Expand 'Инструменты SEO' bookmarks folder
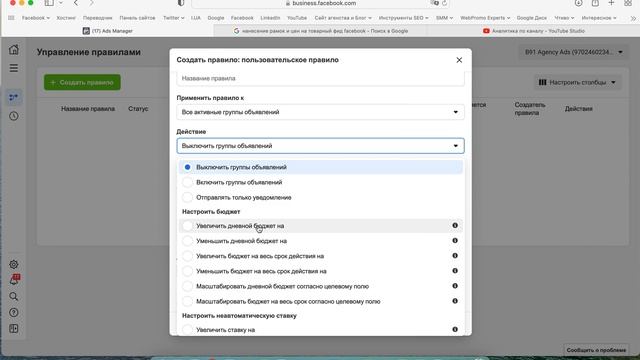This screenshot has width=640, height=360. coord(403,18)
